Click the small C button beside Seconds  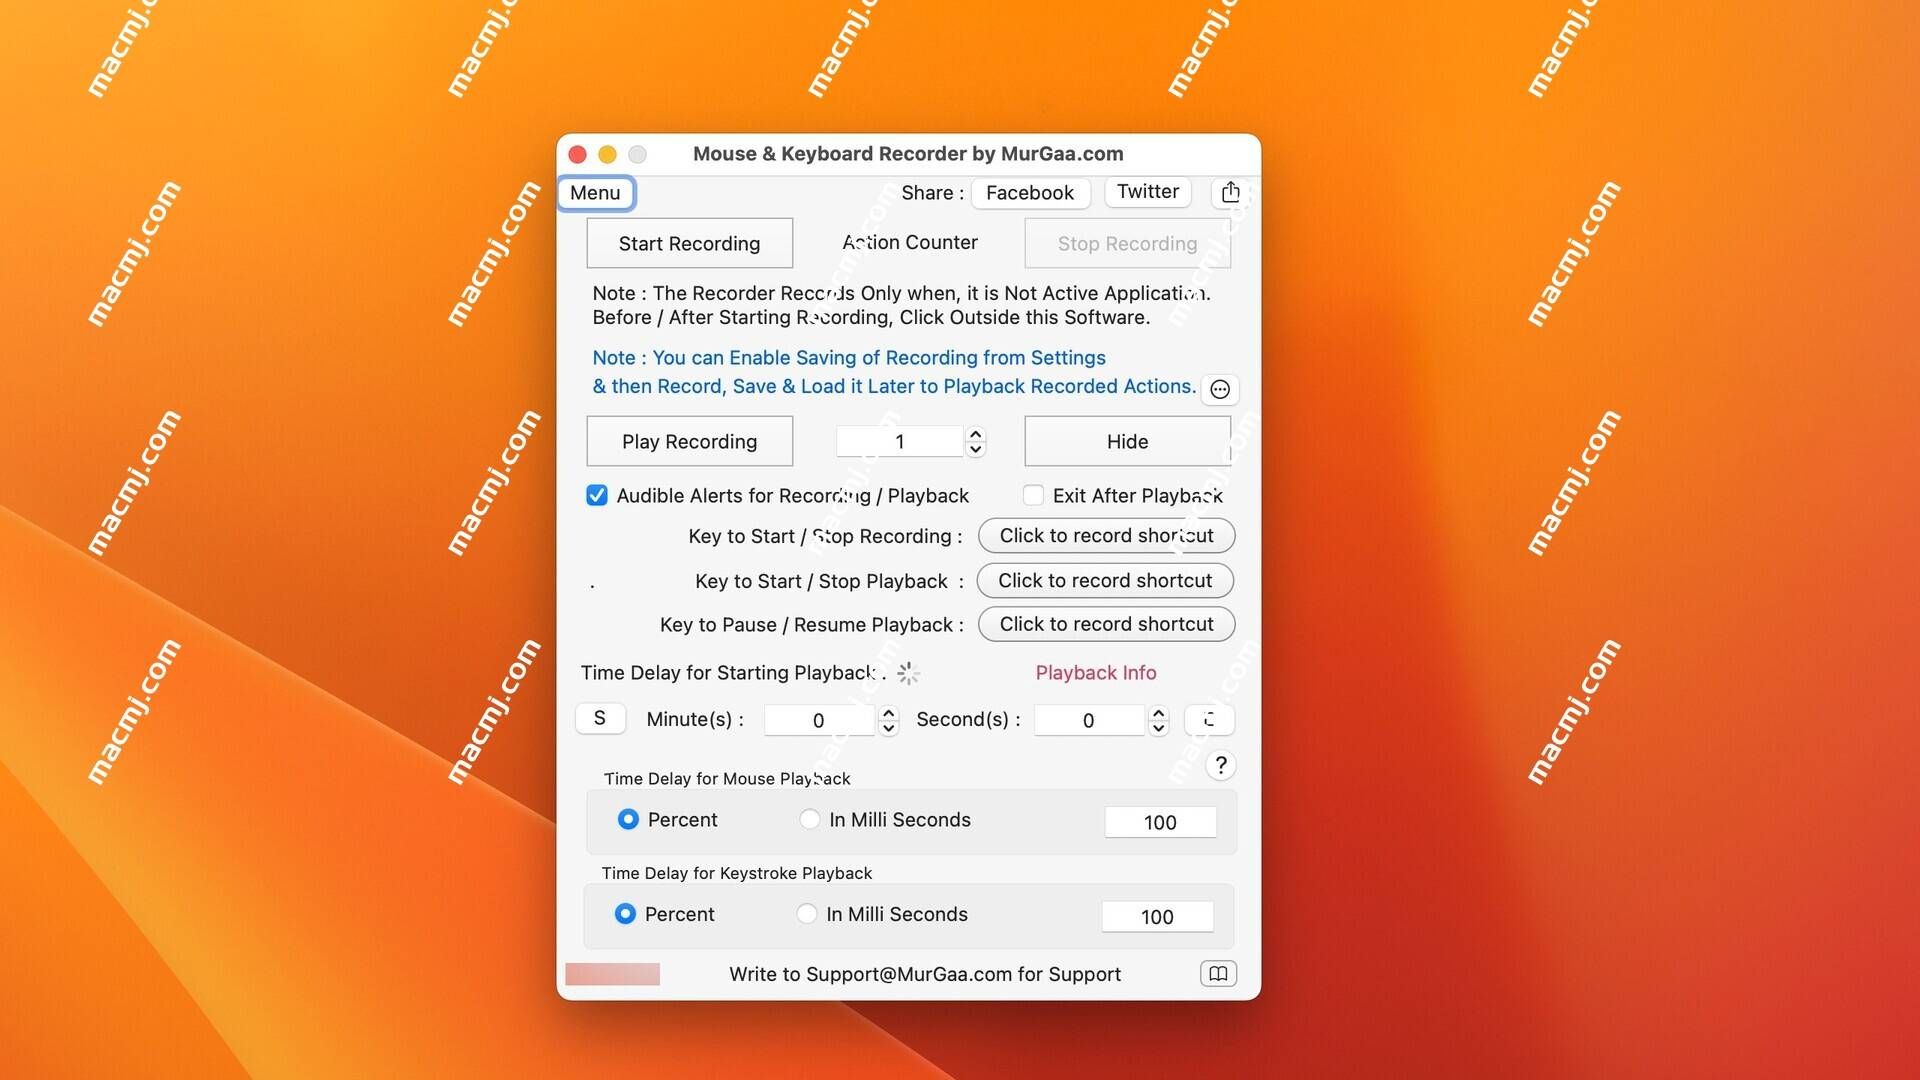[1209, 719]
